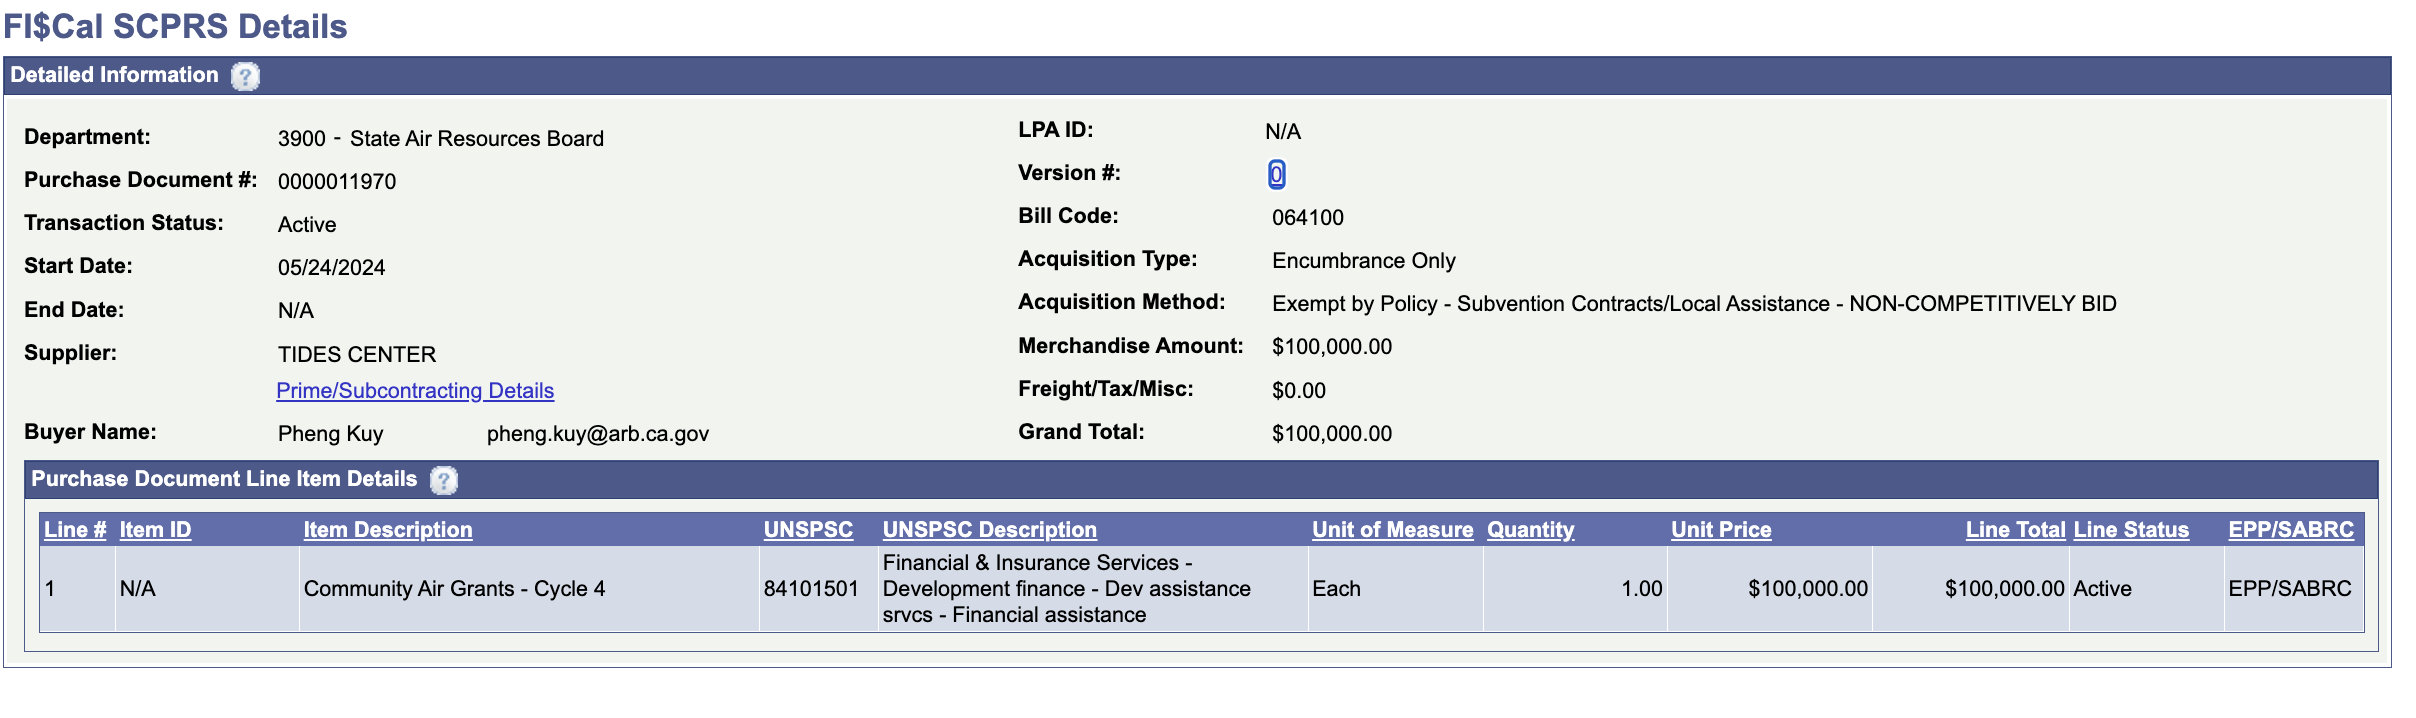
Task: Sort by Item Description column
Action: 388,530
